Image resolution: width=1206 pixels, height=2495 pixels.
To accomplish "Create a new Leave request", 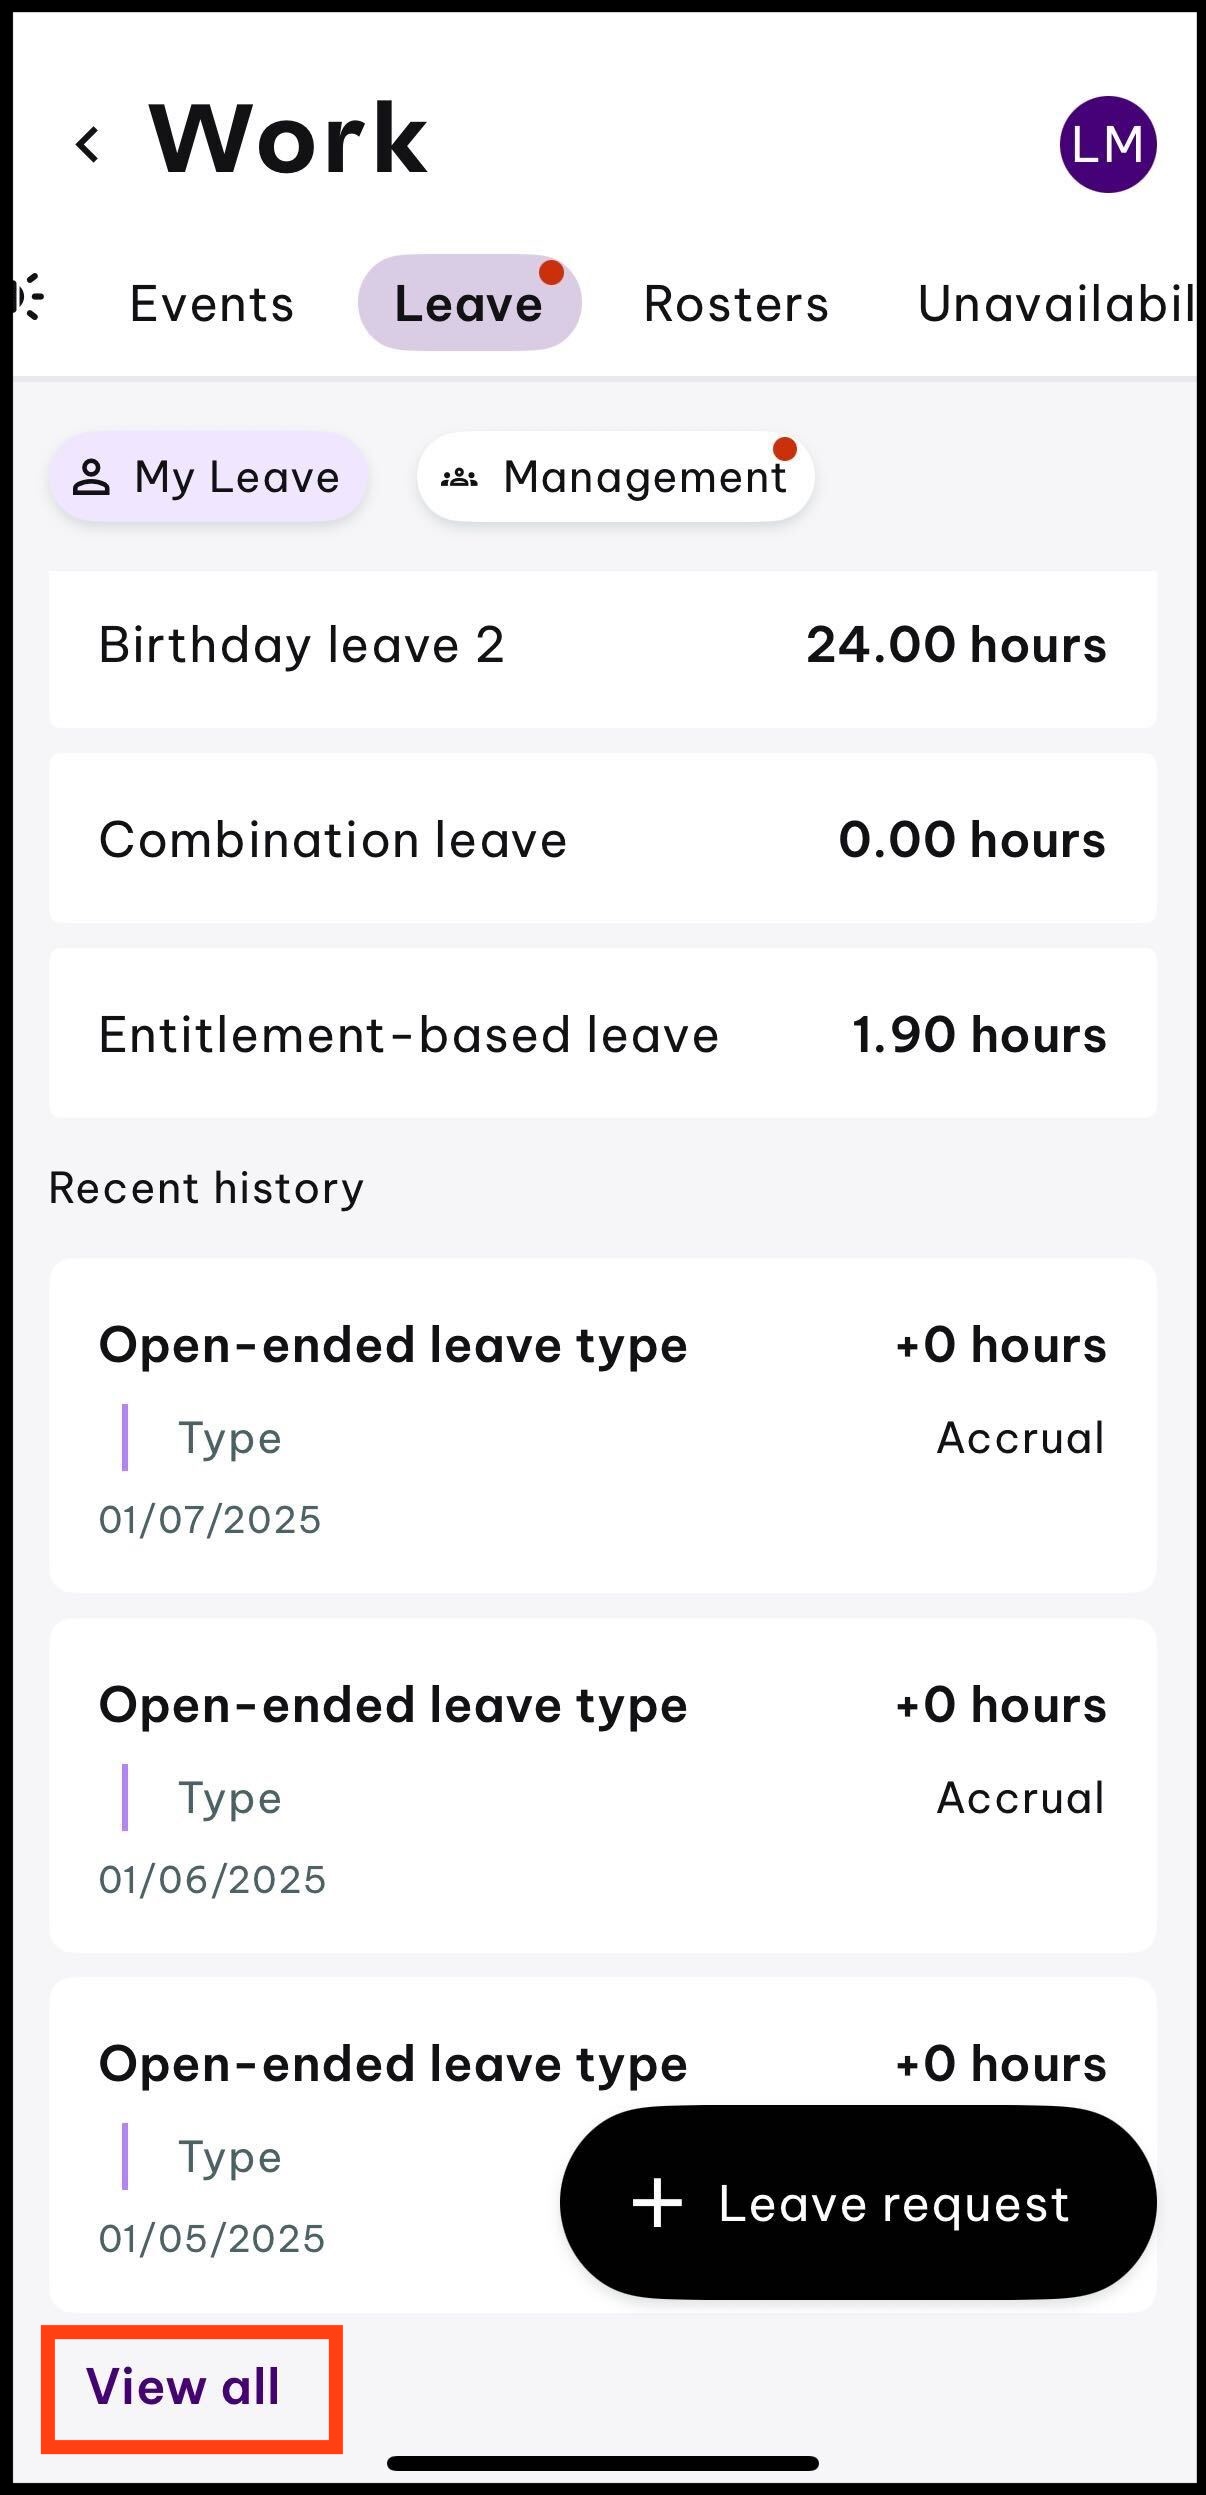I will pos(858,2203).
